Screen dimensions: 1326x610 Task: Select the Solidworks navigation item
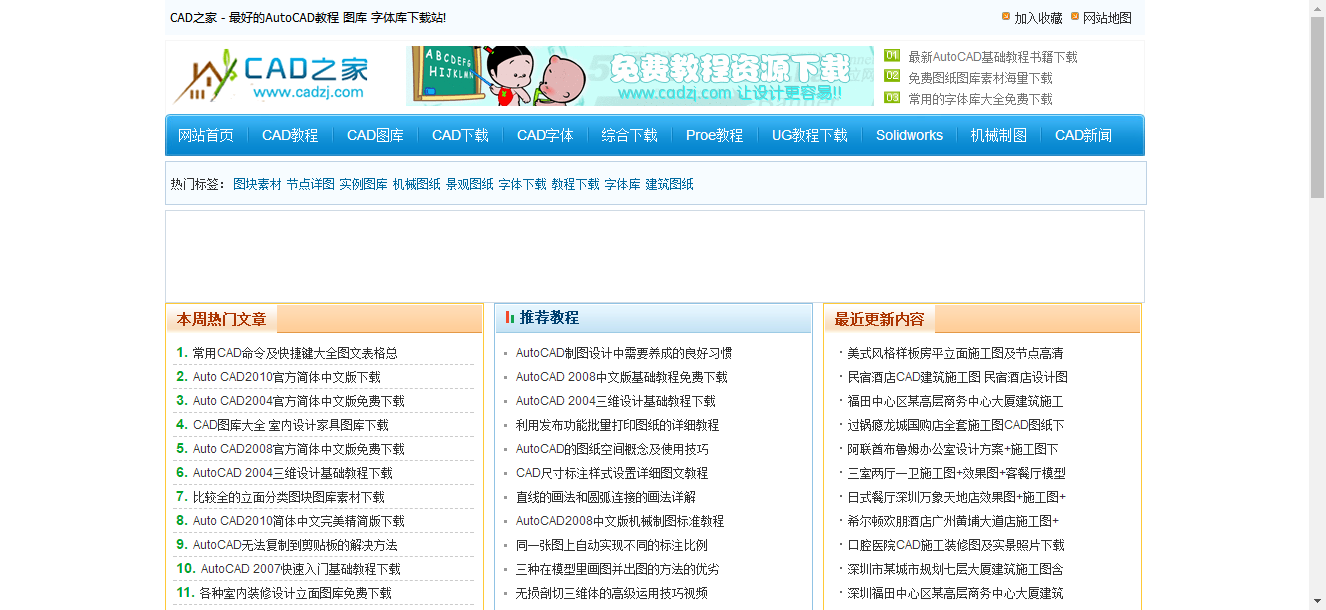tap(909, 135)
